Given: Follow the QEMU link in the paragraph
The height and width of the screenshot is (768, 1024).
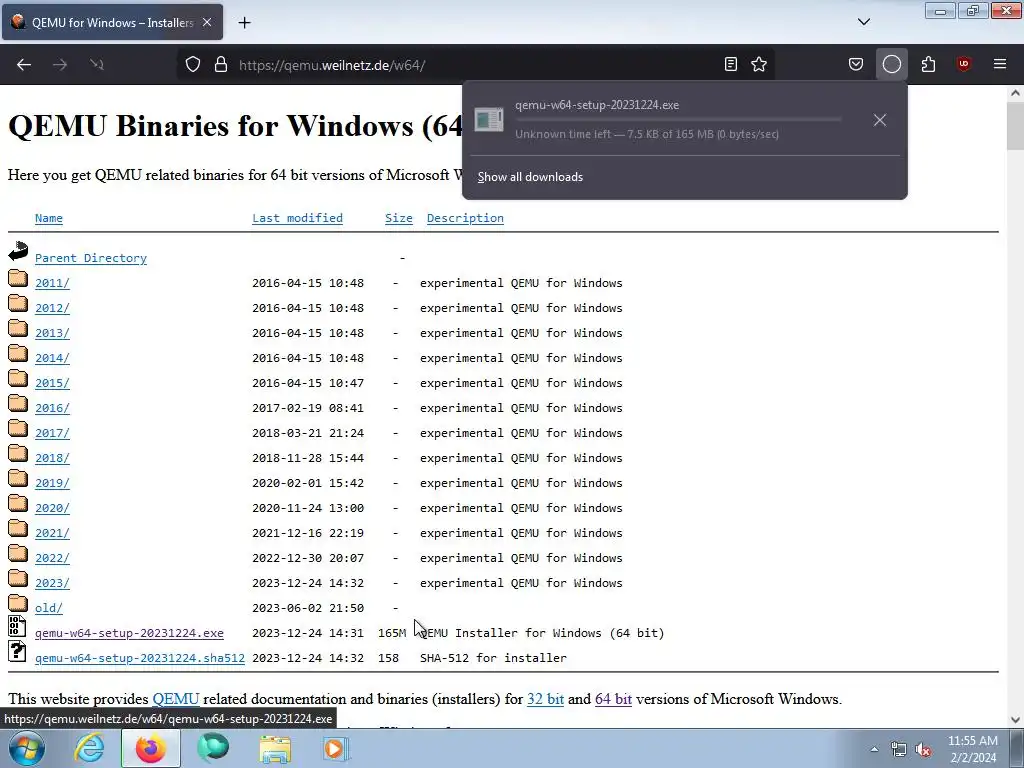Looking at the screenshot, I should point(176,699).
